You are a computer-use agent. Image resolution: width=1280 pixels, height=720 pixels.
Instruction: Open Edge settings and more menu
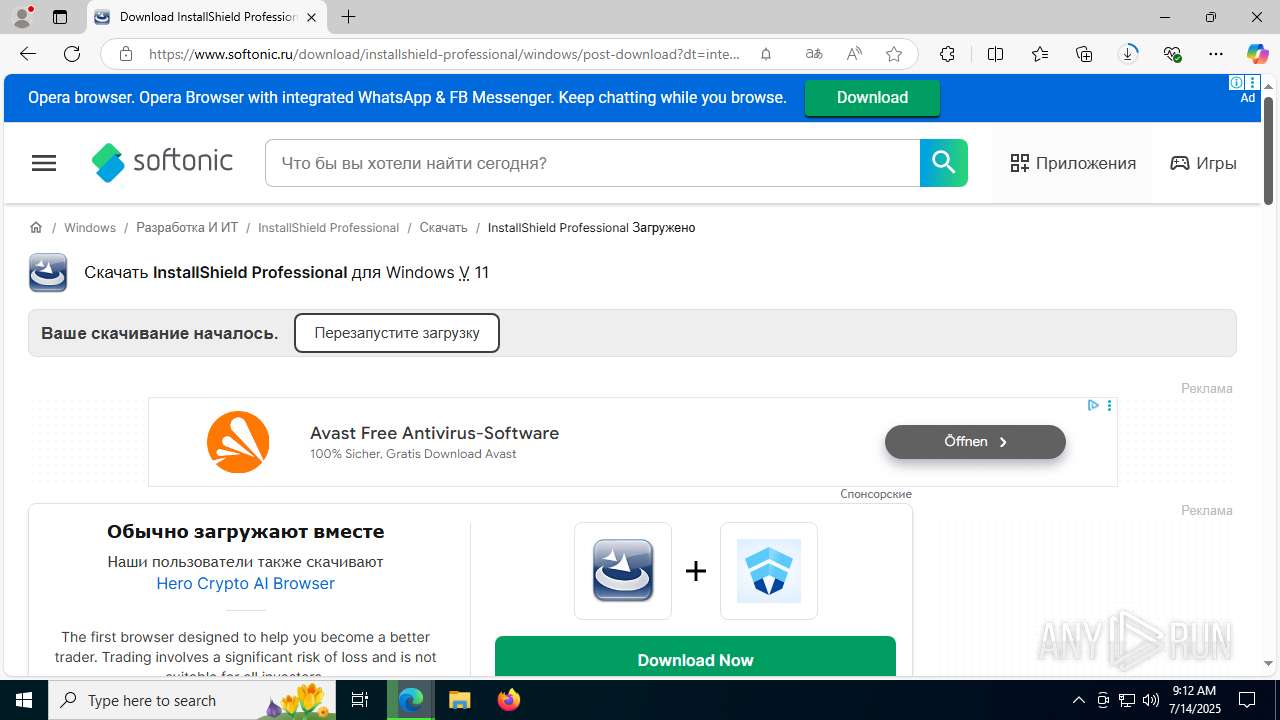(1216, 54)
